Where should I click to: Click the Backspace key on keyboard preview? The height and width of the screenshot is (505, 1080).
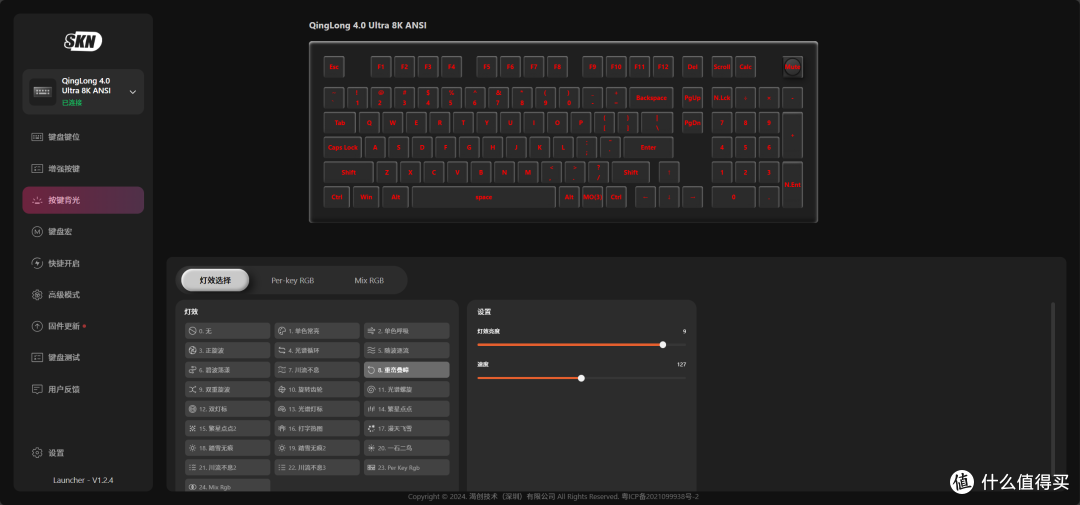tap(652, 98)
